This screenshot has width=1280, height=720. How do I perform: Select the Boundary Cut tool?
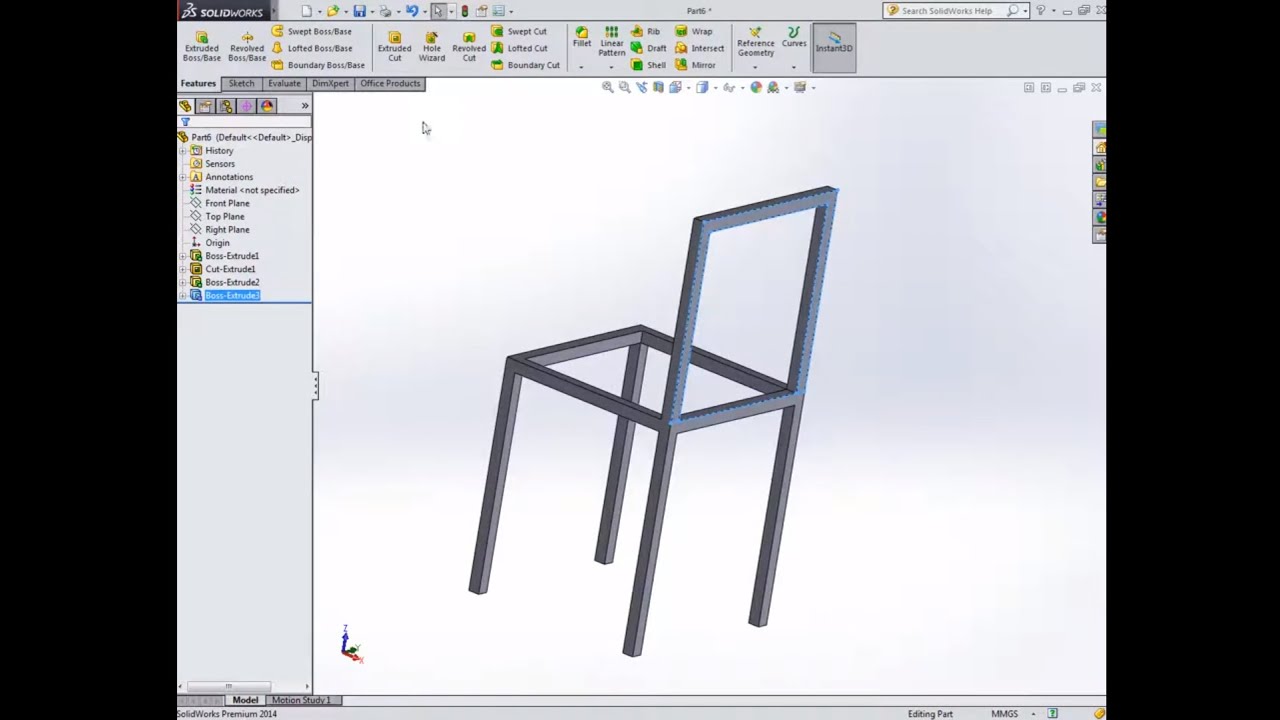(525, 65)
